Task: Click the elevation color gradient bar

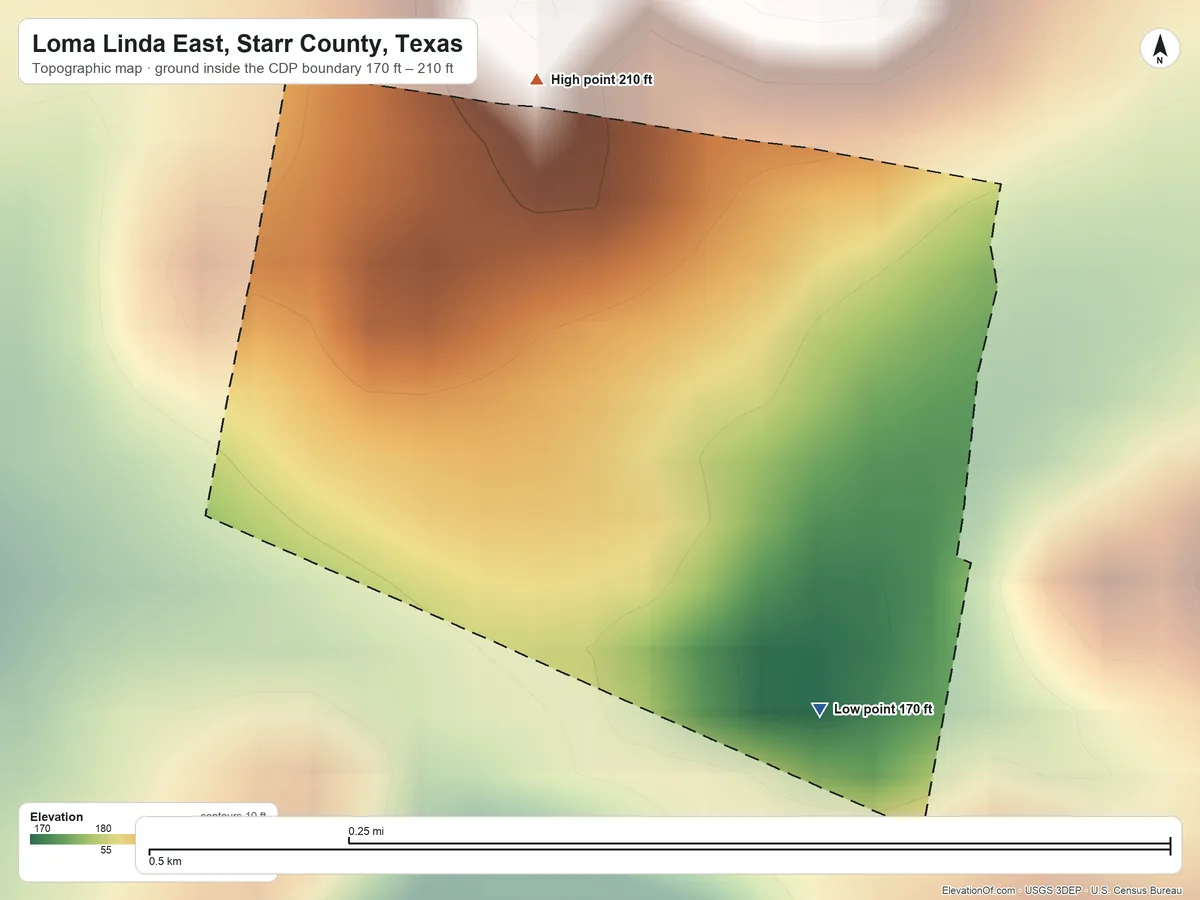Action: pos(83,839)
